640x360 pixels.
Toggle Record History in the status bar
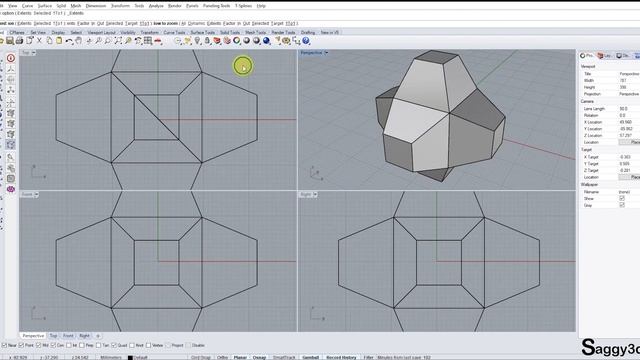click(341, 357)
